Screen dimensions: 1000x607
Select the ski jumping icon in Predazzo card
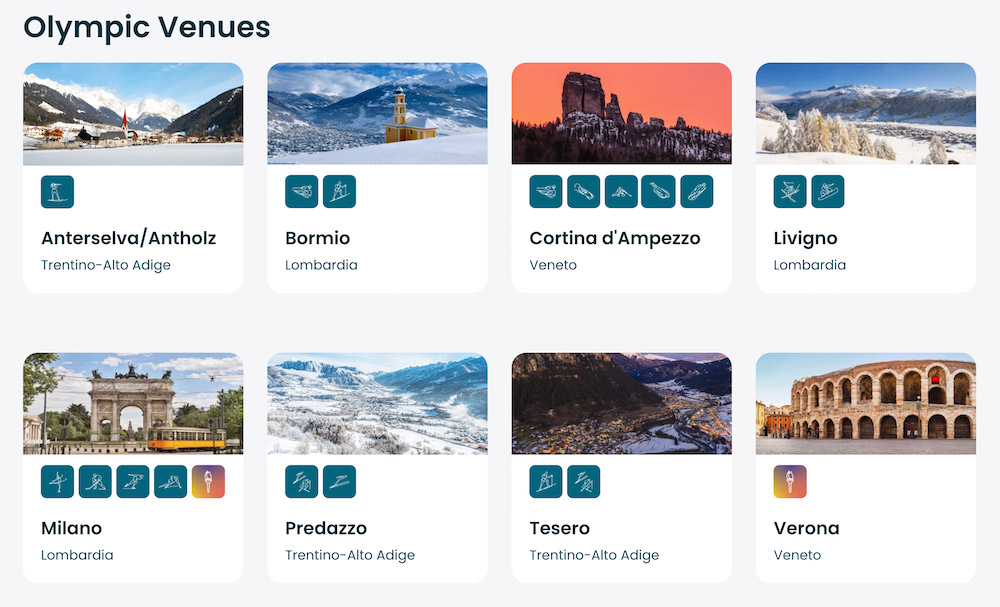click(x=339, y=482)
